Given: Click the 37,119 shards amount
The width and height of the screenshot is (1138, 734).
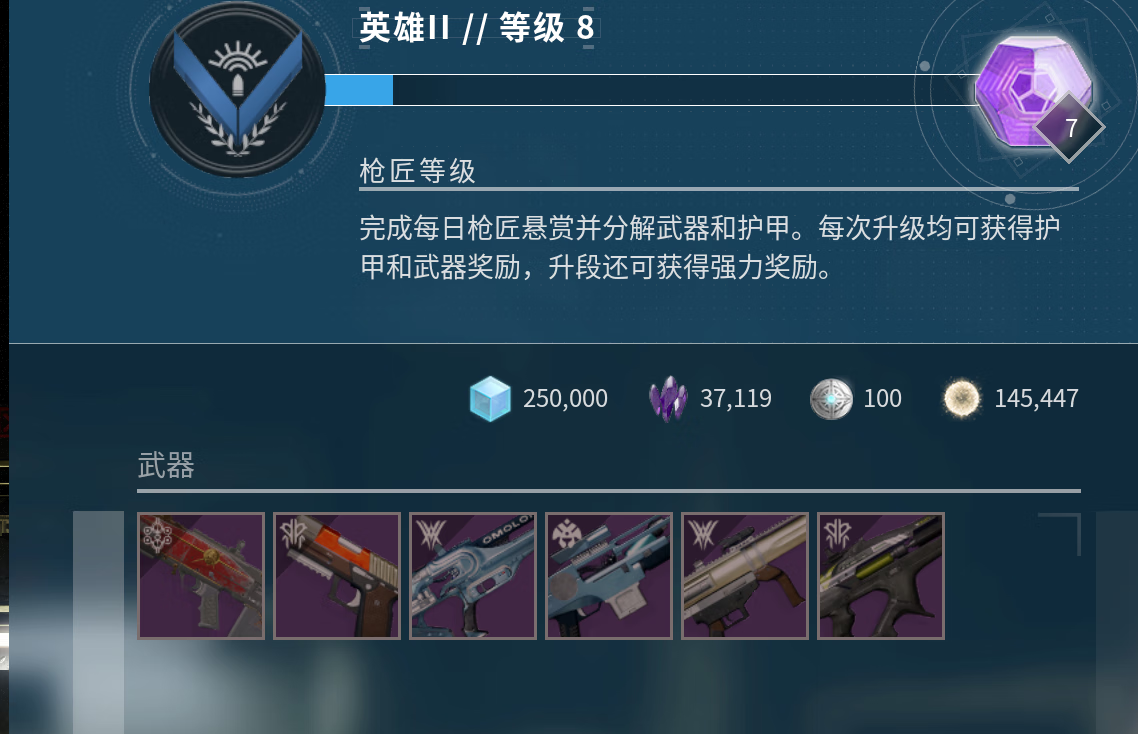Looking at the screenshot, I should pyautogui.click(x=735, y=399).
